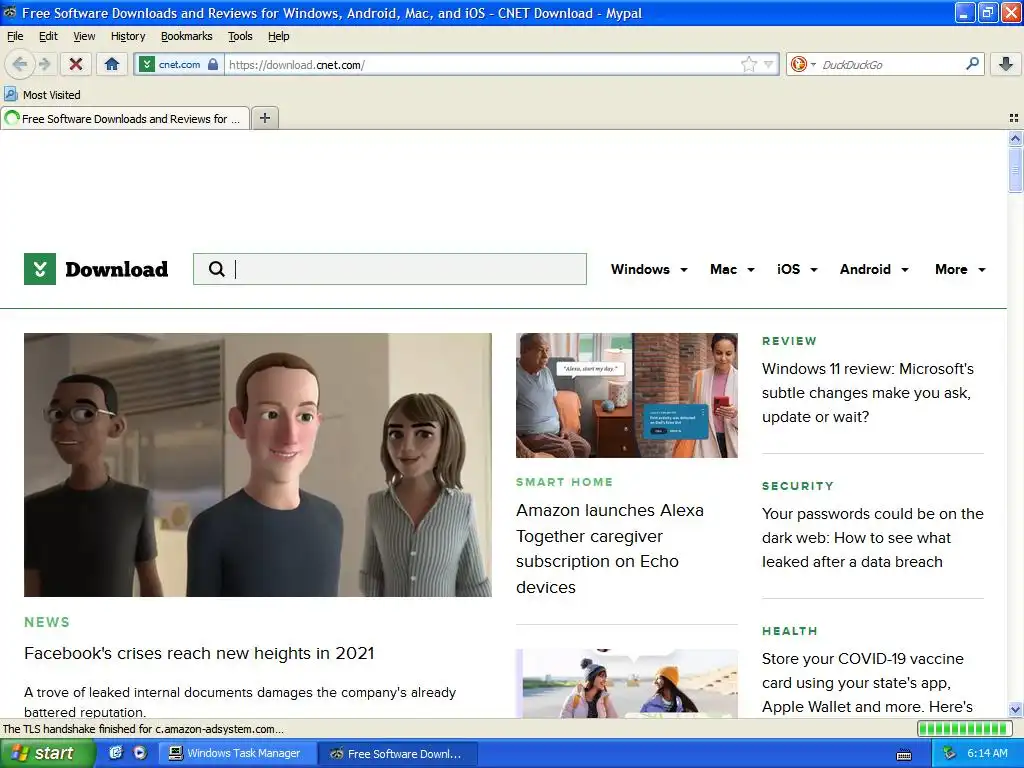The image size is (1024, 768).
Task: Click the on-screen keyboard tray icon
Action: 904,755
